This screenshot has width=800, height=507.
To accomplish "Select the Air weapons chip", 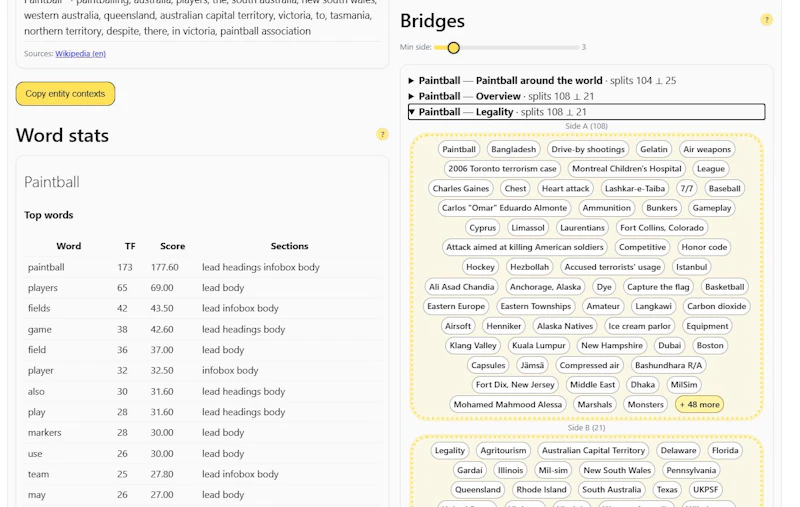I will 707,149.
